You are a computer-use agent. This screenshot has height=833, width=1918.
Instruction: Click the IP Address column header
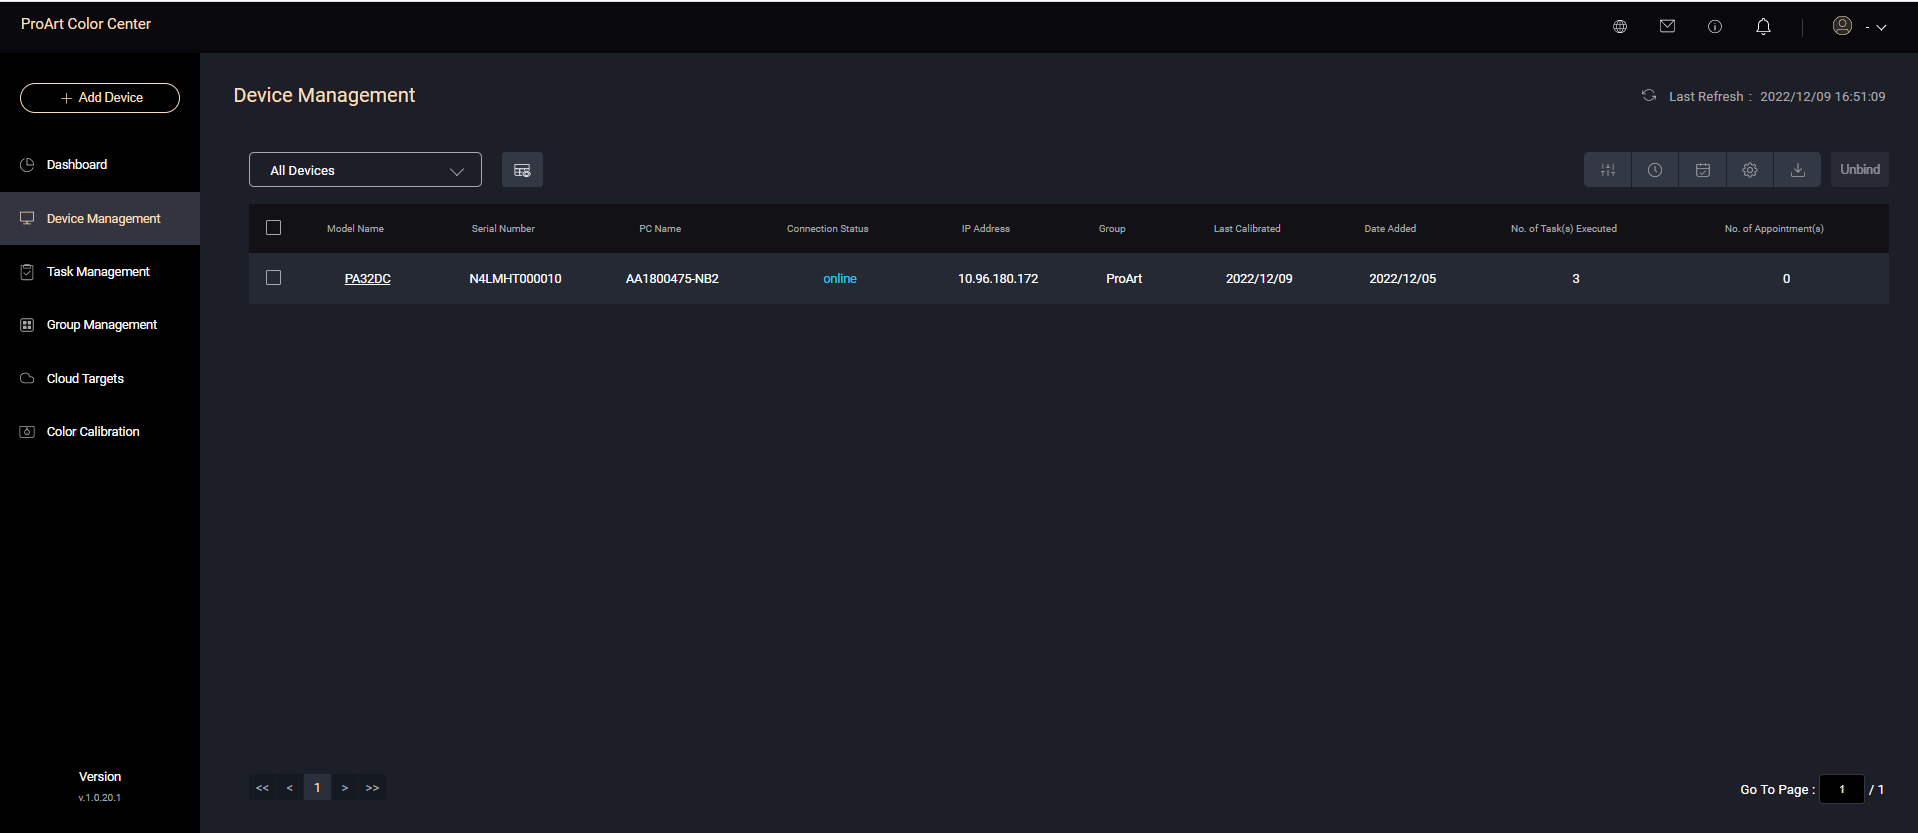coord(986,229)
